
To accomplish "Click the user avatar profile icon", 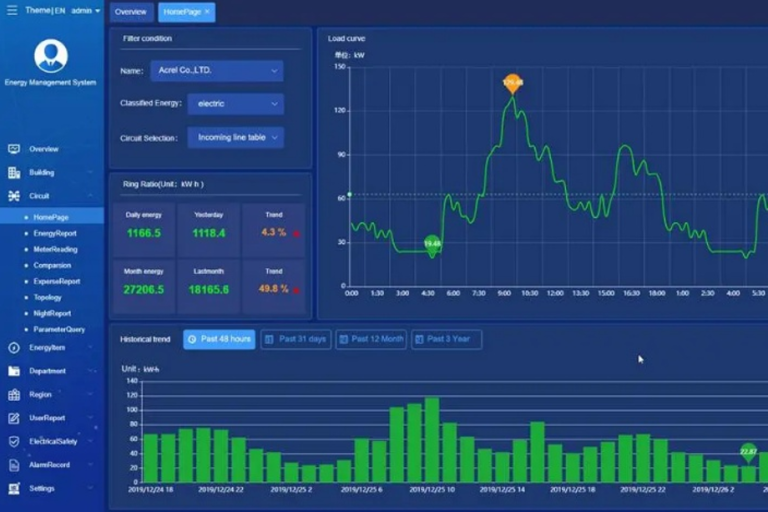I will pos(50,56).
